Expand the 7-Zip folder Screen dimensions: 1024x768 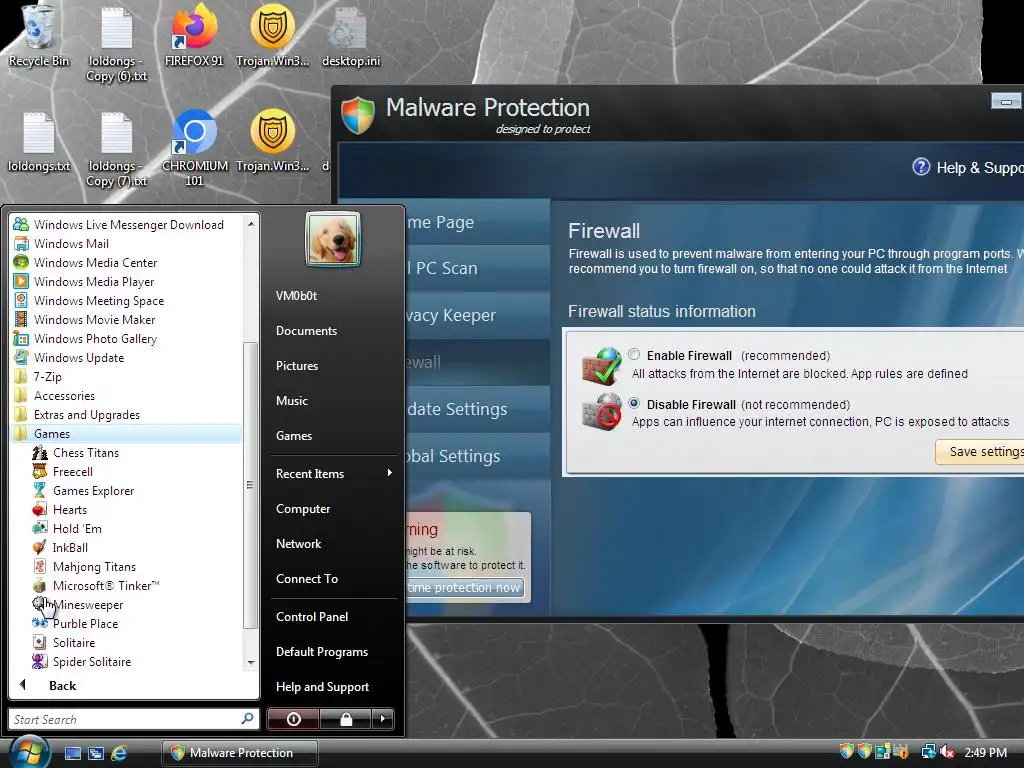pos(47,377)
